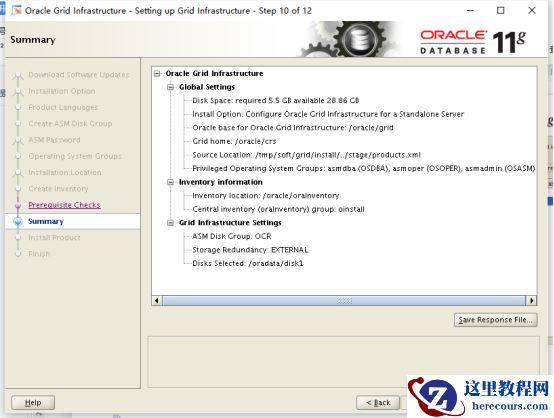
Task: Select the Install Option row
Action: coord(328,114)
